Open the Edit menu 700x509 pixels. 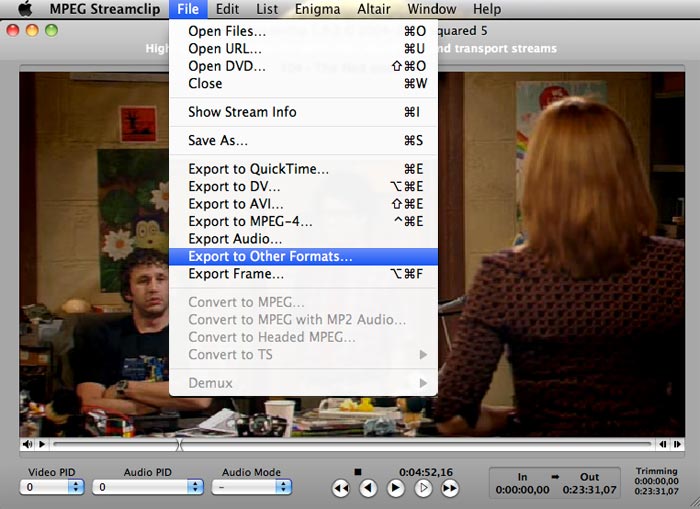pyautogui.click(x=227, y=9)
